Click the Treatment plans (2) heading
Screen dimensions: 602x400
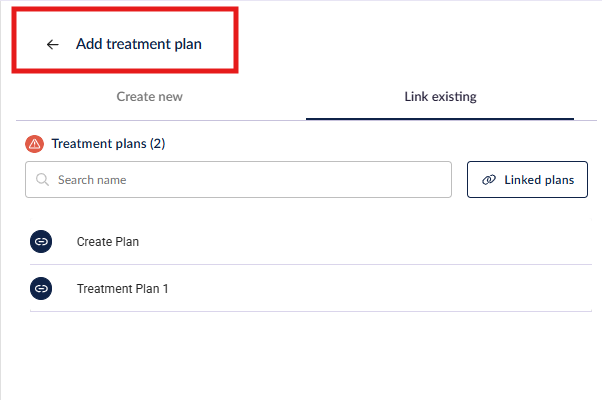pyautogui.click(x=108, y=144)
